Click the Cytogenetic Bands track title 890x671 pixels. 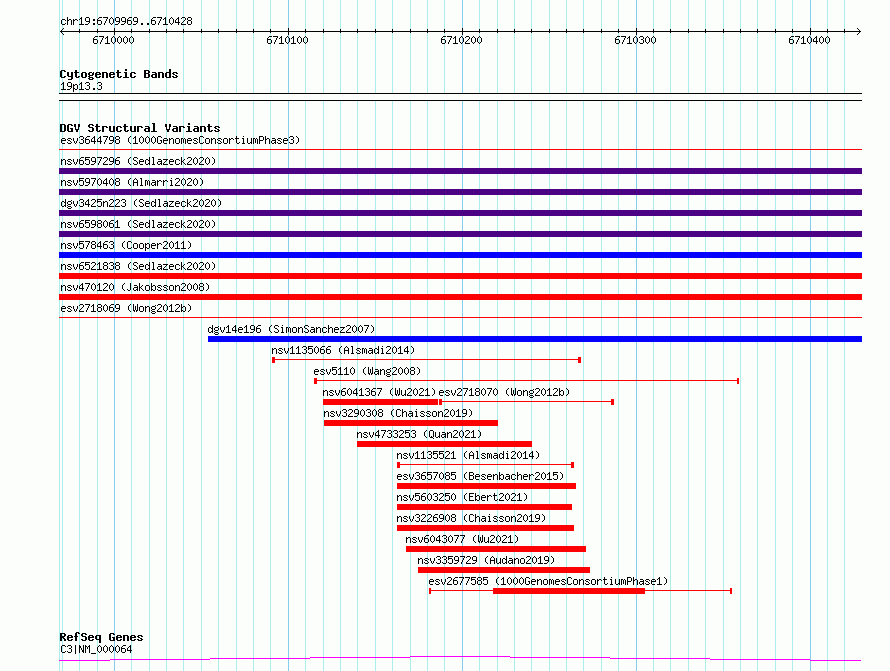[x=119, y=74]
